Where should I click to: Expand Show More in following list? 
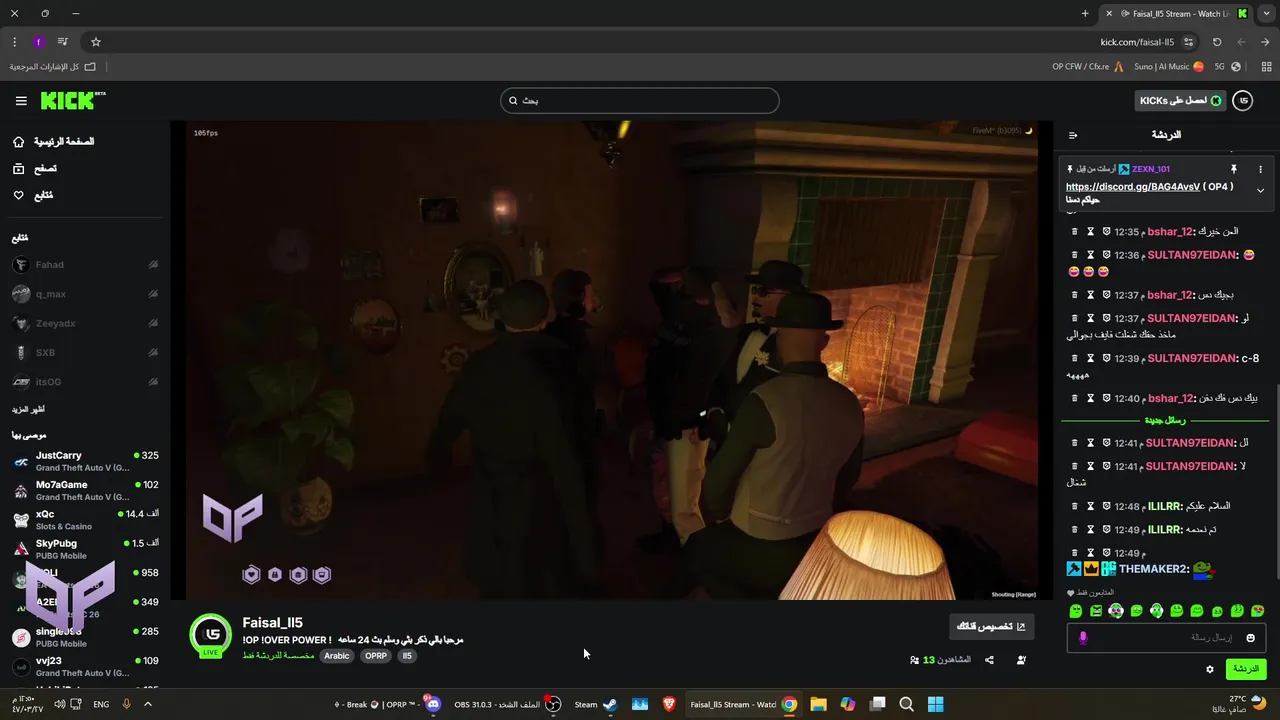click(28, 409)
